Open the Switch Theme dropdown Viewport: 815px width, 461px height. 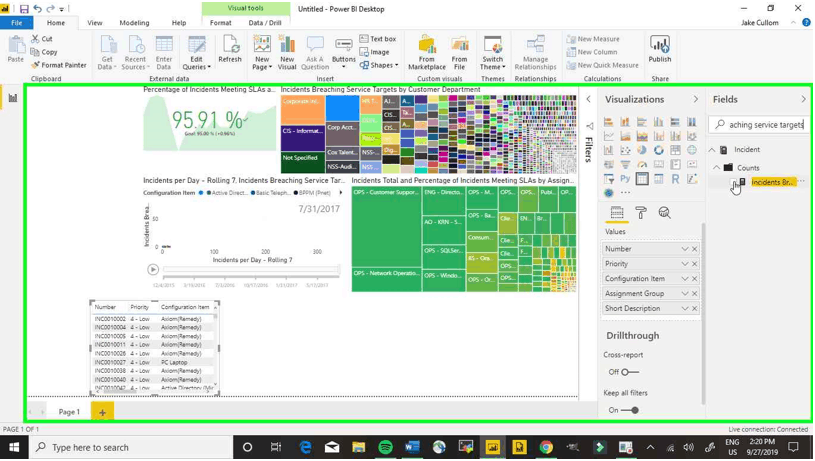click(492, 52)
